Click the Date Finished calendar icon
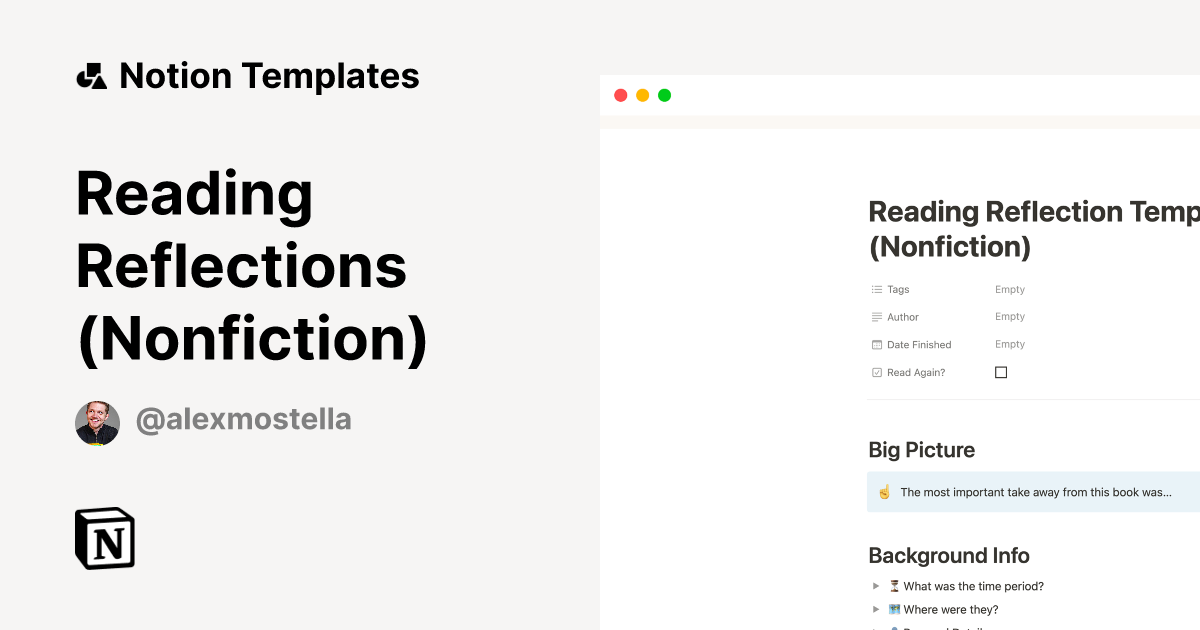This screenshot has height=630, width=1200. click(x=876, y=344)
